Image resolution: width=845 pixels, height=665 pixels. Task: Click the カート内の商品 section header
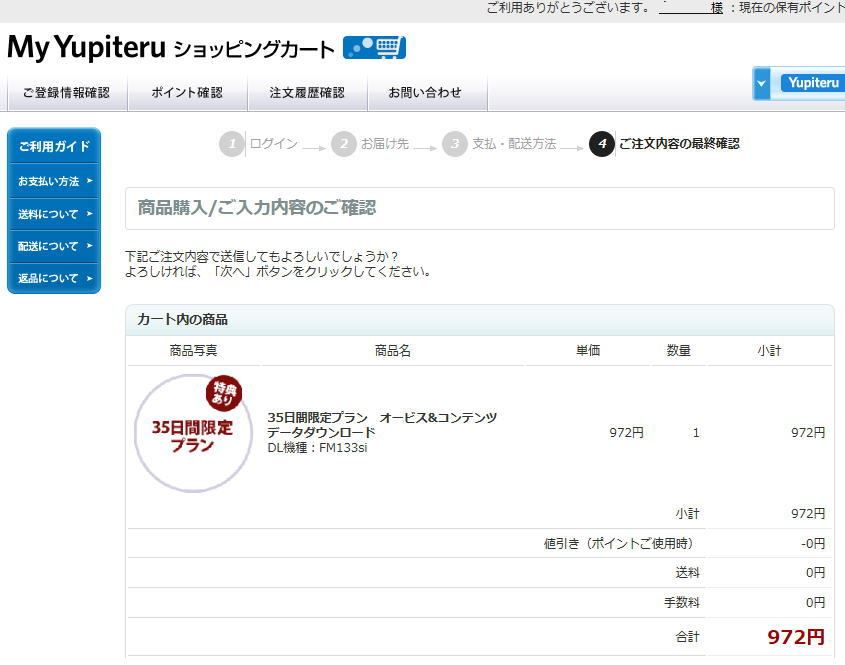[x=480, y=320]
